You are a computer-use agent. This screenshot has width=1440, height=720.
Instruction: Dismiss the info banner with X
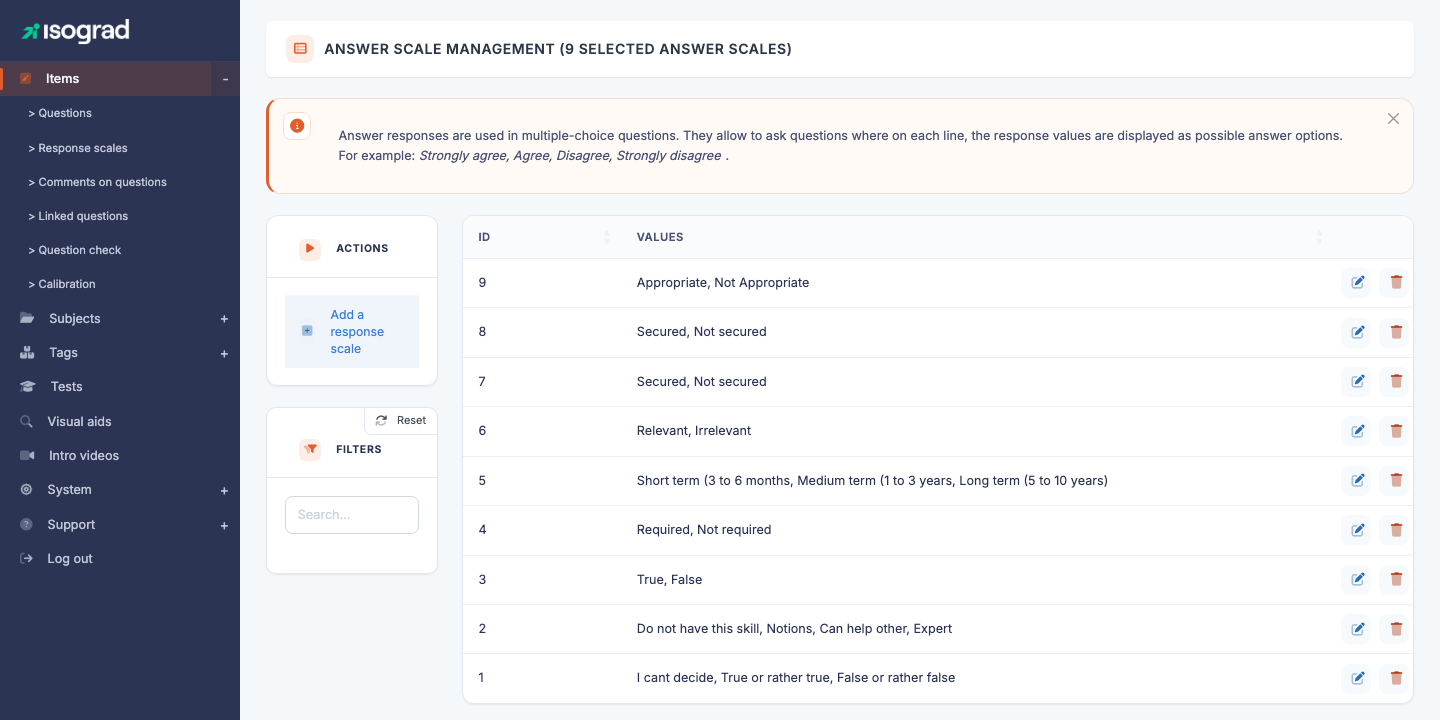tap(1393, 118)
